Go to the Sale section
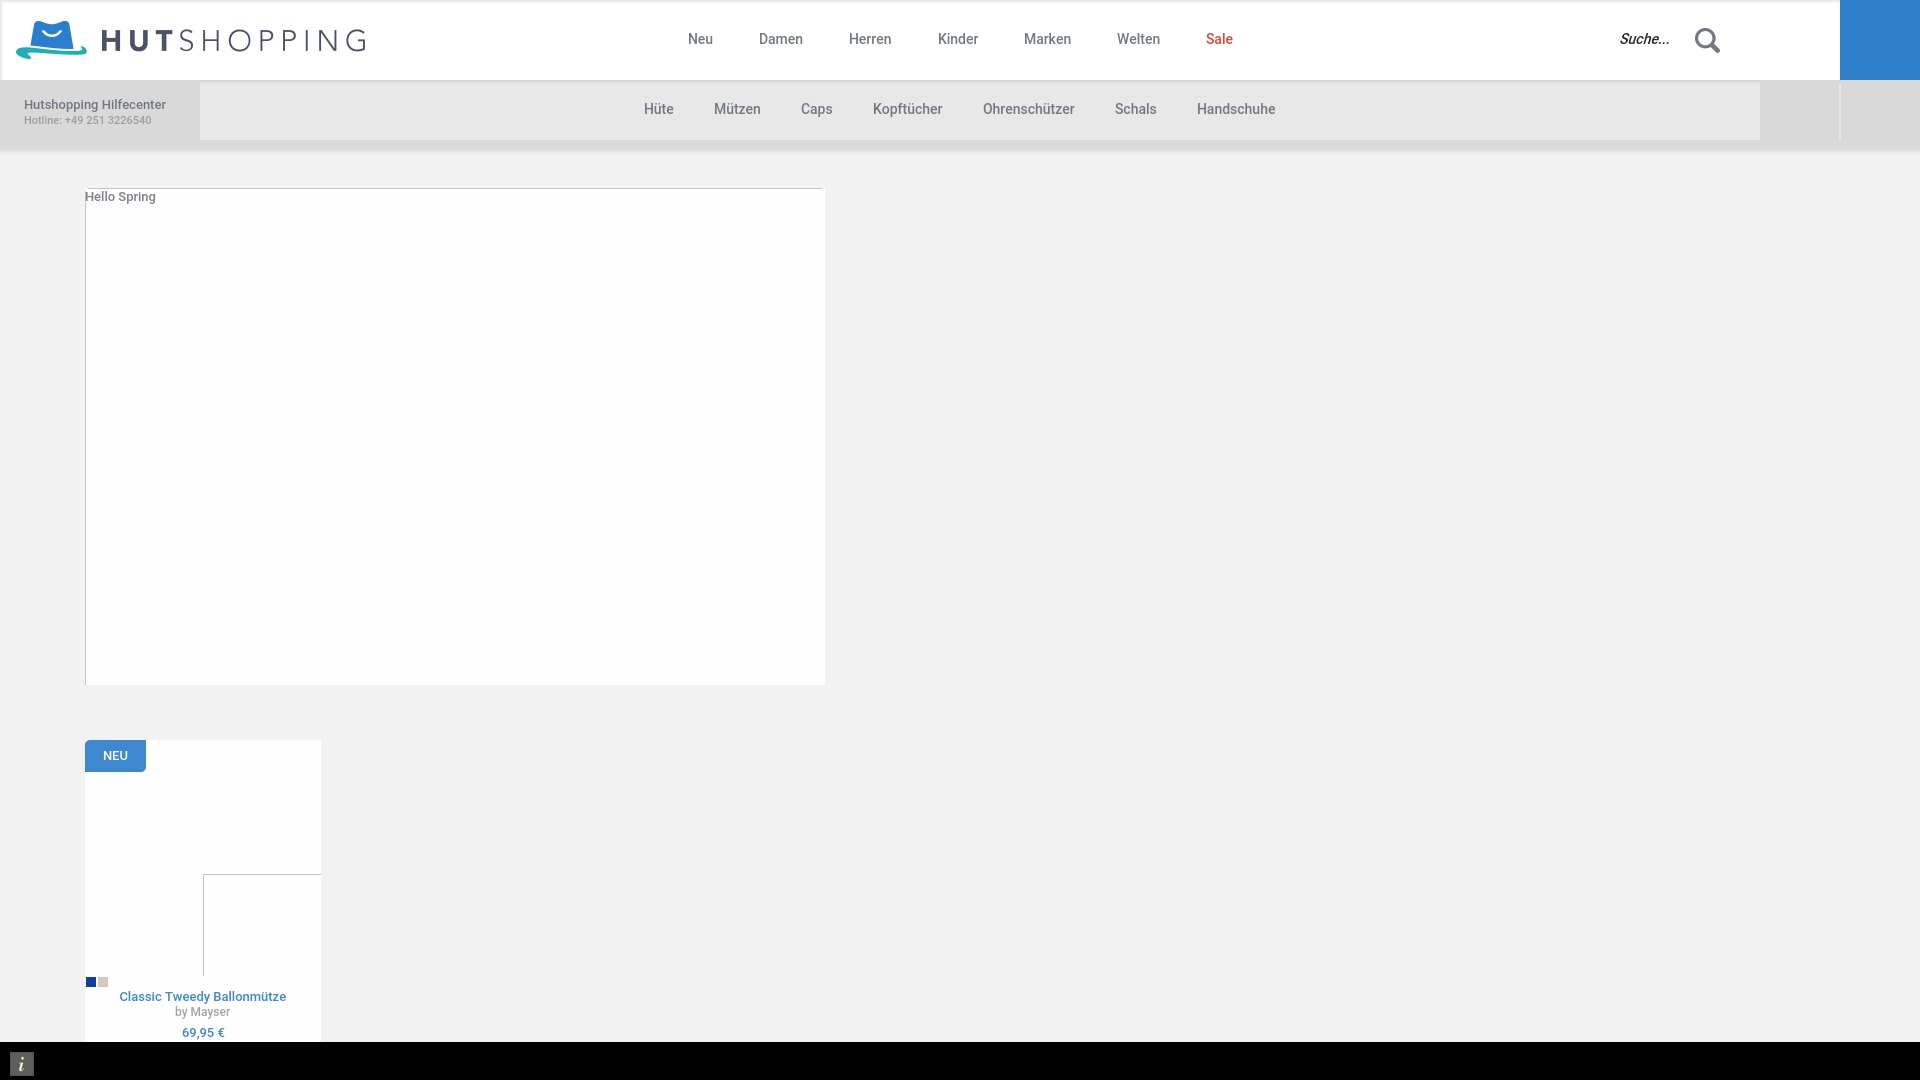This screenshot has width=1920, height=1080. [1218, 39]
